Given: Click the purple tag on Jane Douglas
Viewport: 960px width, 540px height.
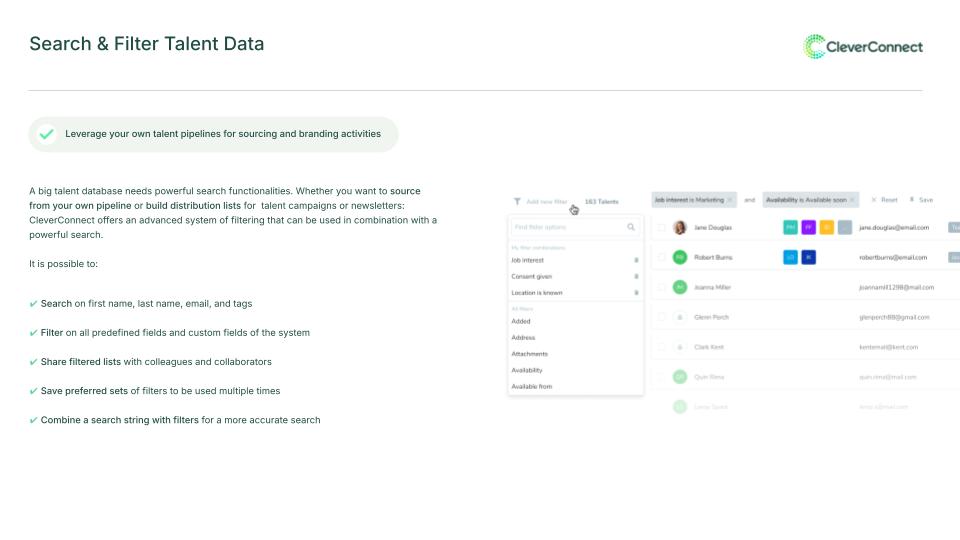Looking at the screenshot, I should pyautogui.click(x=808, y=228).
